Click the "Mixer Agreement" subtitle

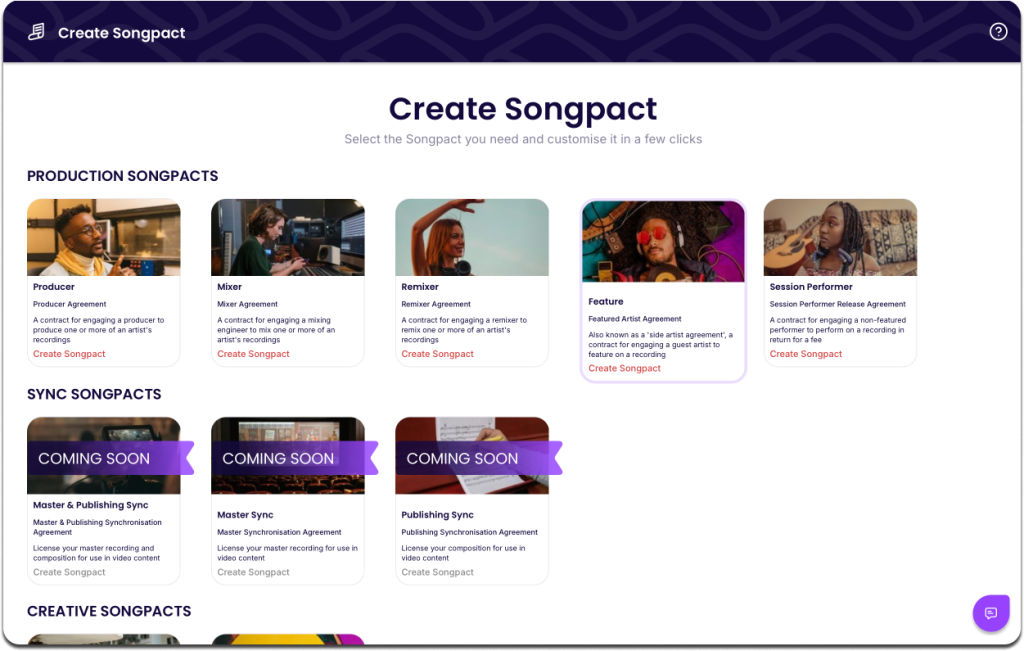point(248,304)
